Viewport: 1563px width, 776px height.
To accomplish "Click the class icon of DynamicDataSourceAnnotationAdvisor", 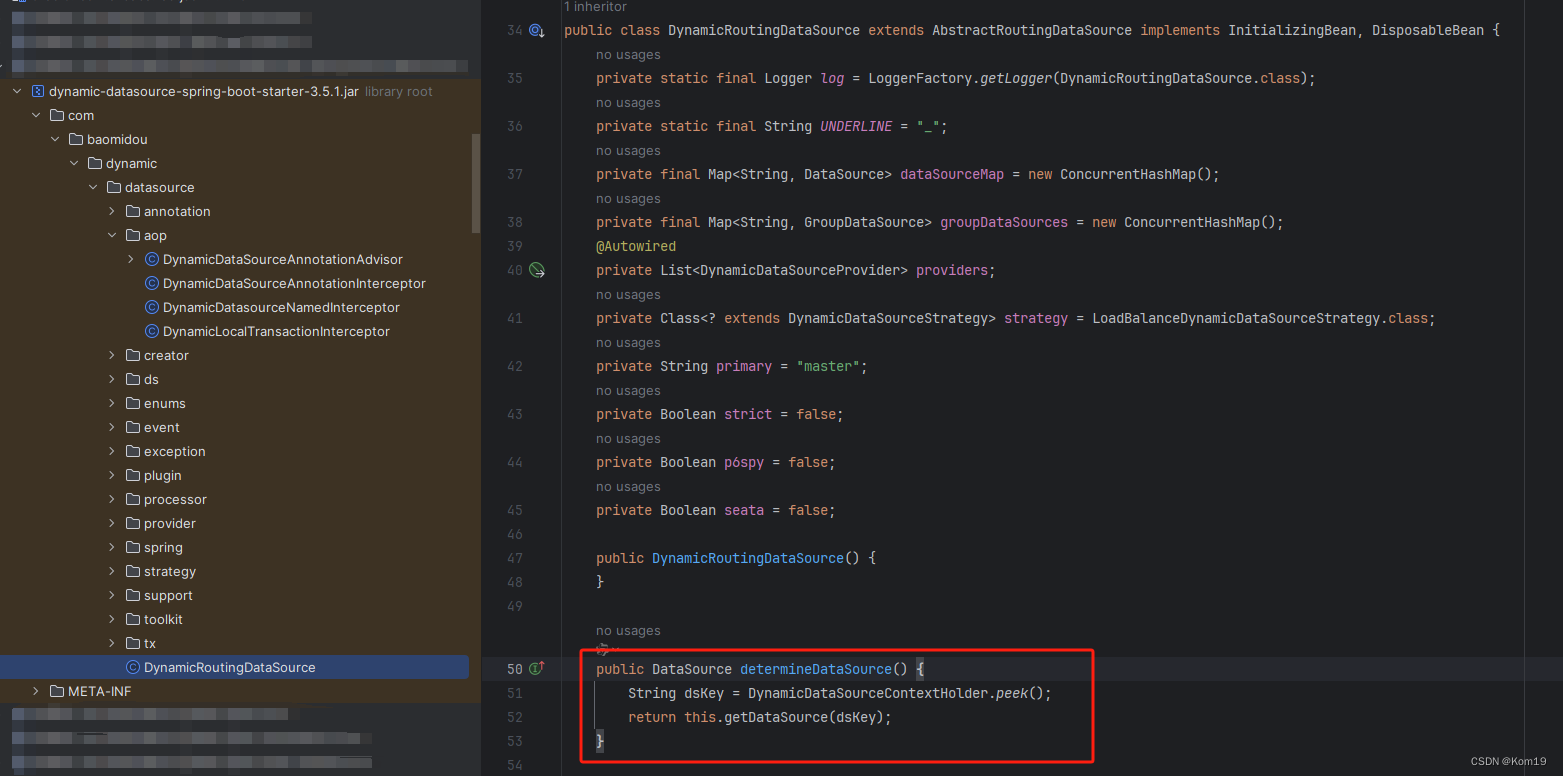I will pyautogui.click(x=151, y=259).
